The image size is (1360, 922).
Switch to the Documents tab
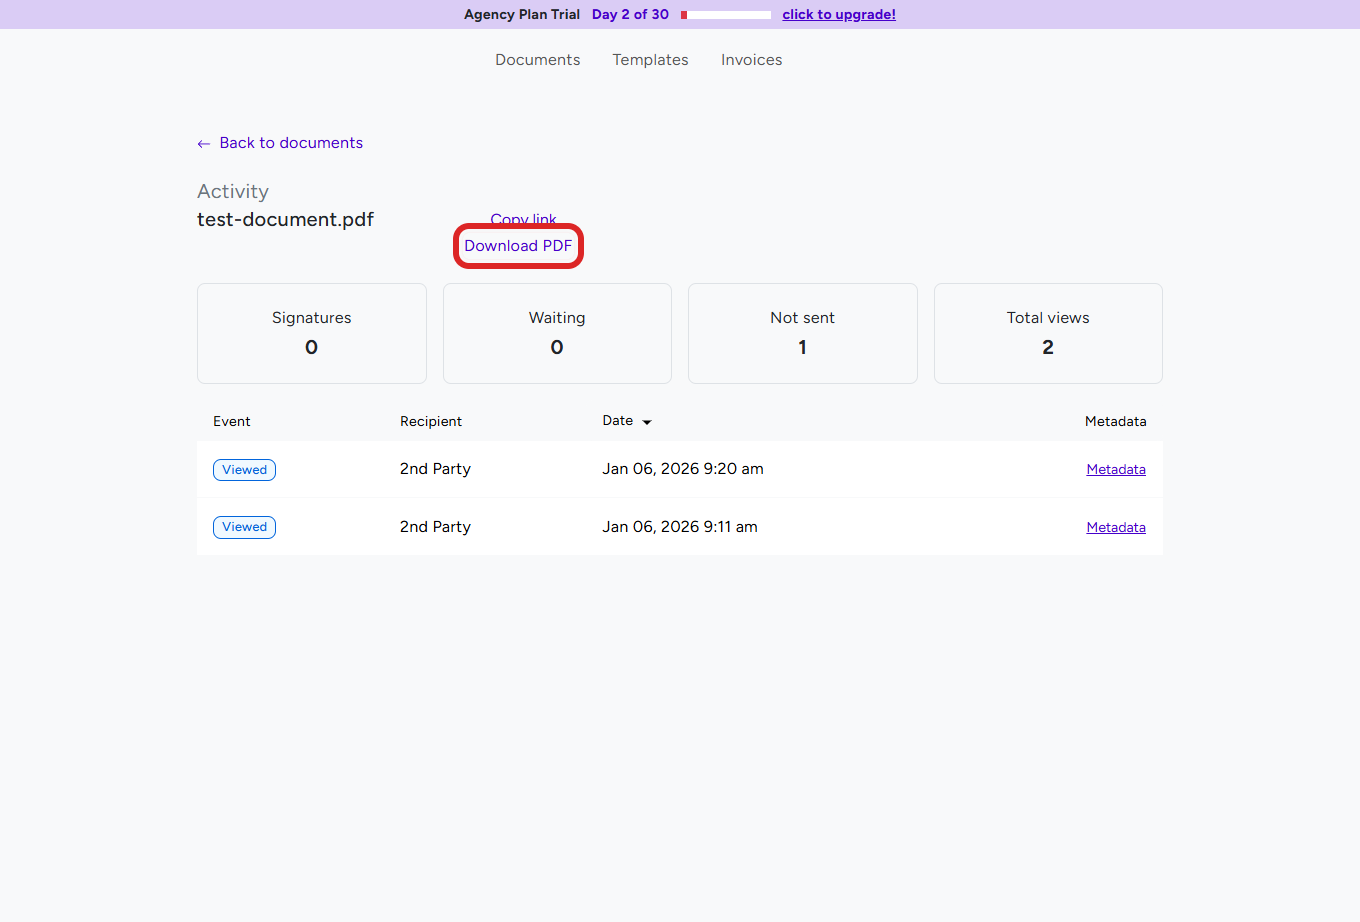tap(537, 60)
